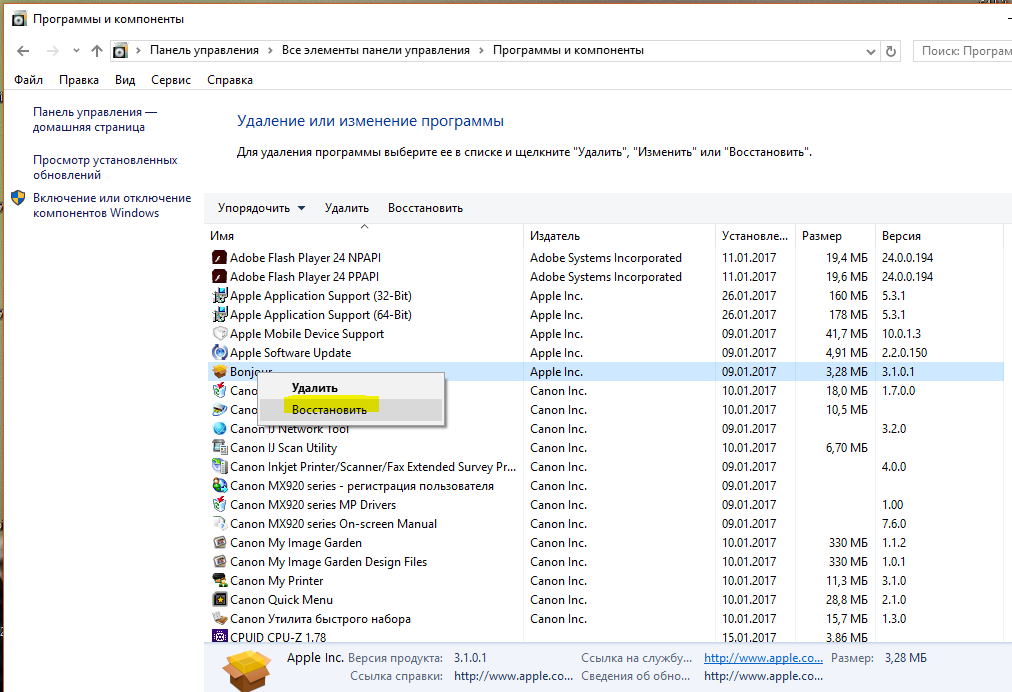Click the Apple Application Support (64-Bit) icon
1012x692 pixels.
219,314
